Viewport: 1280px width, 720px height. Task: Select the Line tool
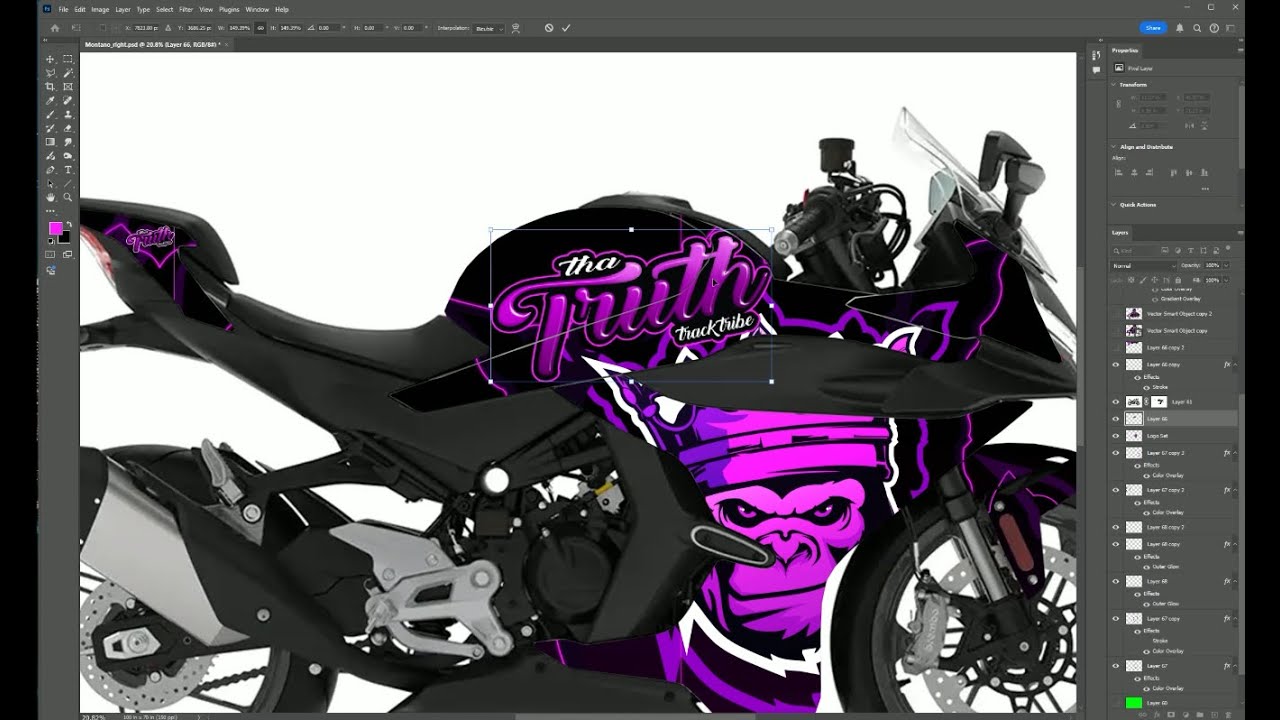point(68,184)
